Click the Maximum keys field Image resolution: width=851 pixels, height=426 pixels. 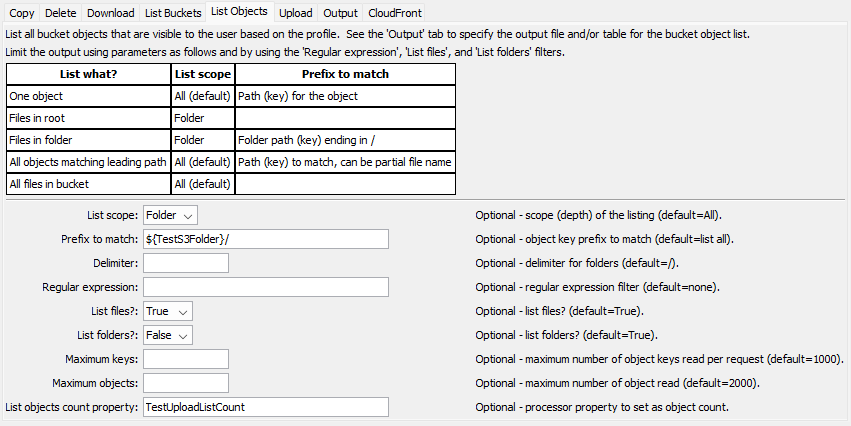click(x=186, y=359)
